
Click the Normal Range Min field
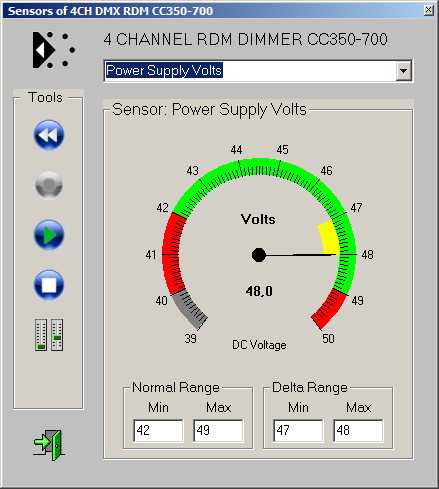coord(158,431)
